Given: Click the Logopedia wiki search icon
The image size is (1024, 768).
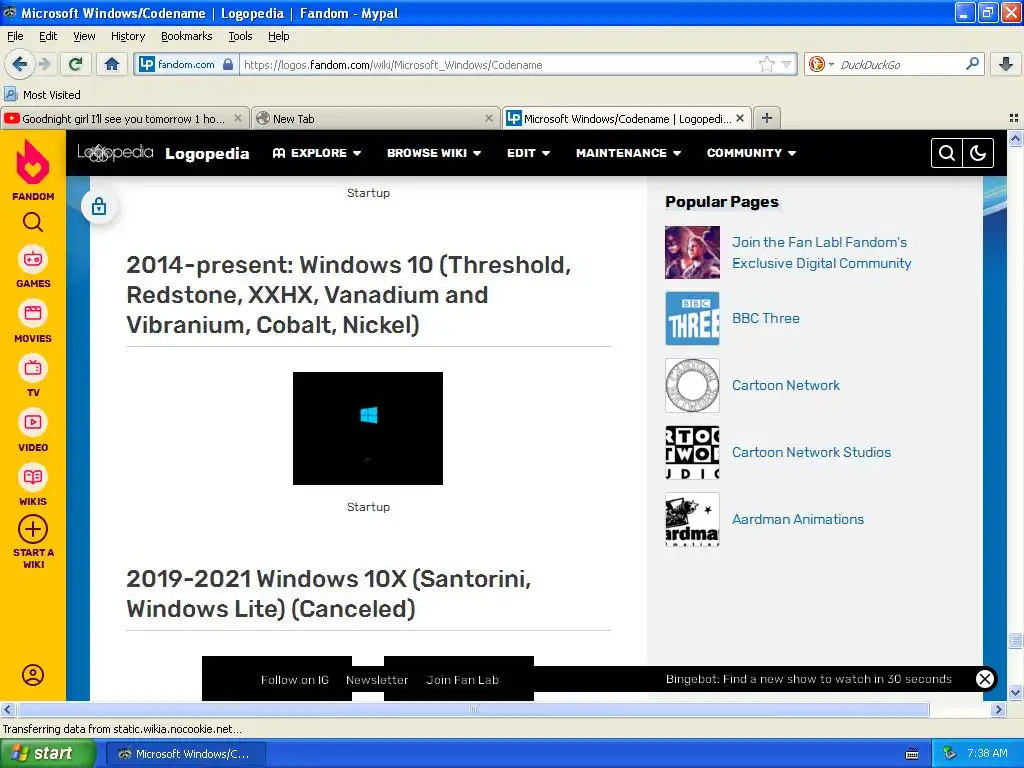Looking at the screenshot, I should (947, 153).
